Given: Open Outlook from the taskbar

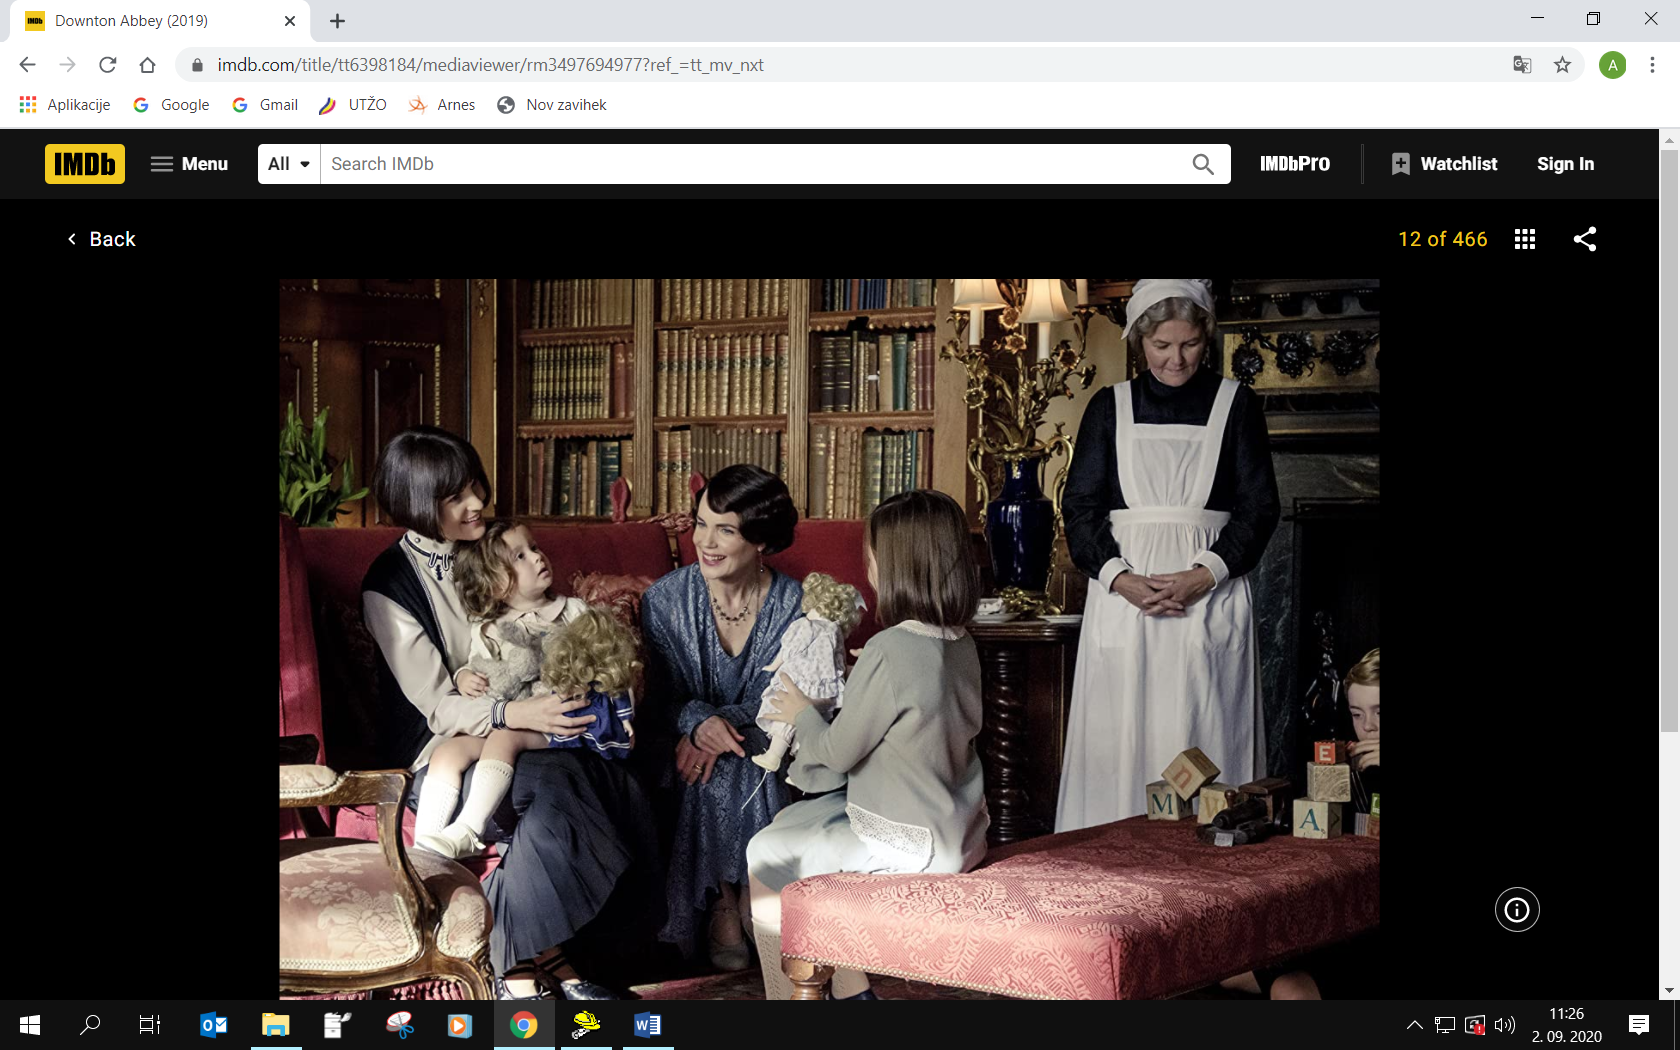Looking at the screenshot, I should point(214,1025).
